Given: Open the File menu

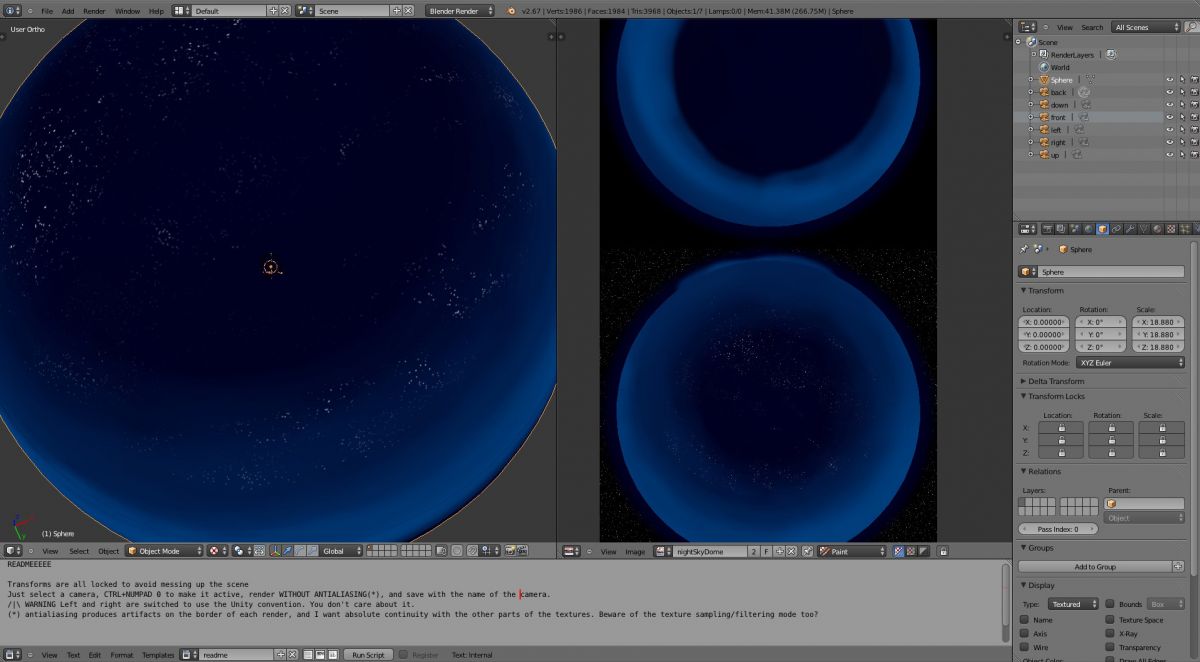Looking at the screenshot, I should pyautogui.click(x=47, y=10).
